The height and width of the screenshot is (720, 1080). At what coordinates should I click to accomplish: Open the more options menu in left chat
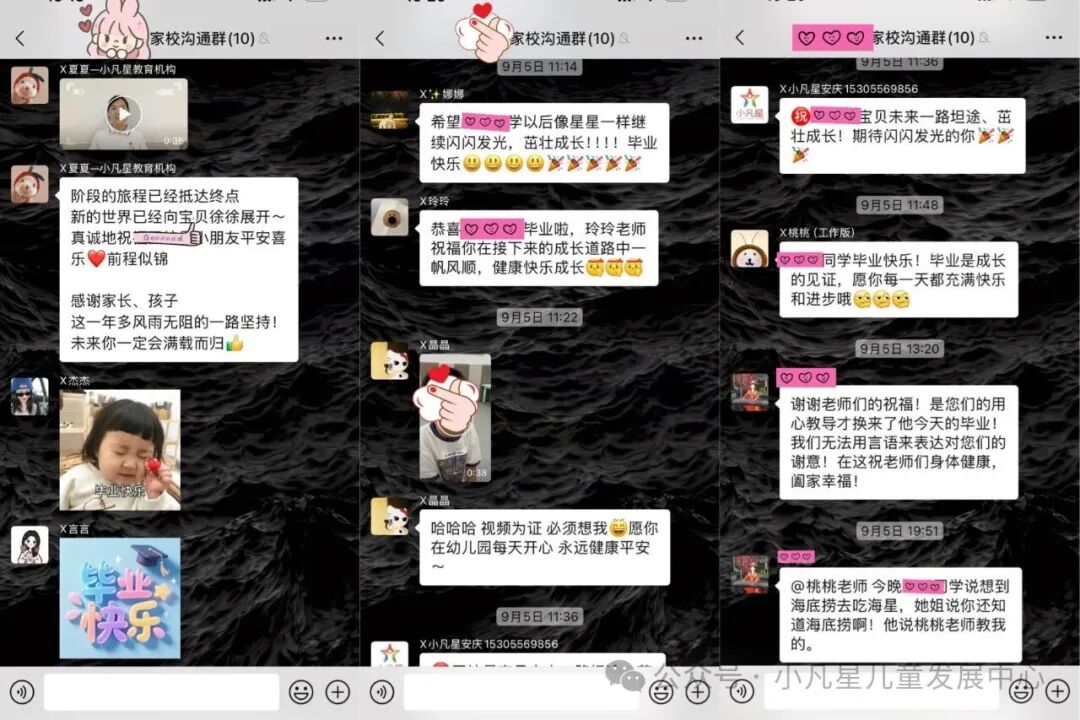334,38
